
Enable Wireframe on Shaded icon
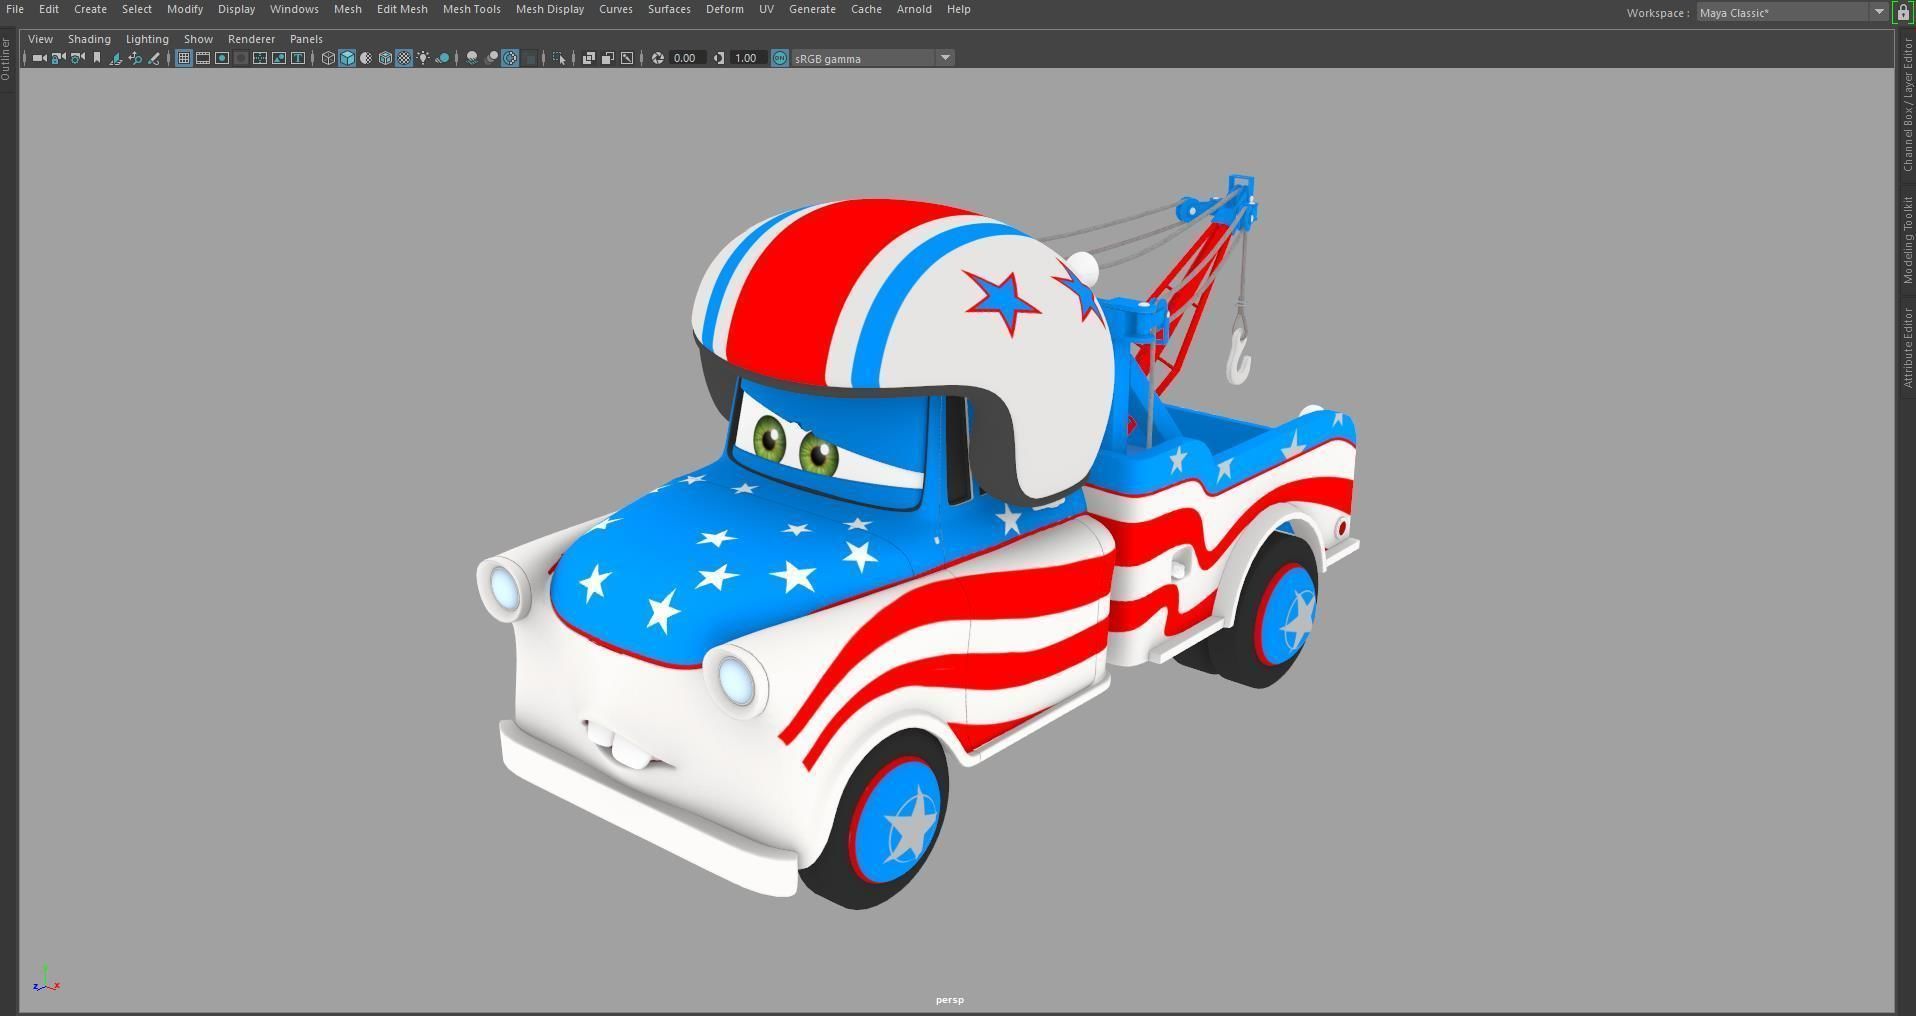(x=385, y=58)
